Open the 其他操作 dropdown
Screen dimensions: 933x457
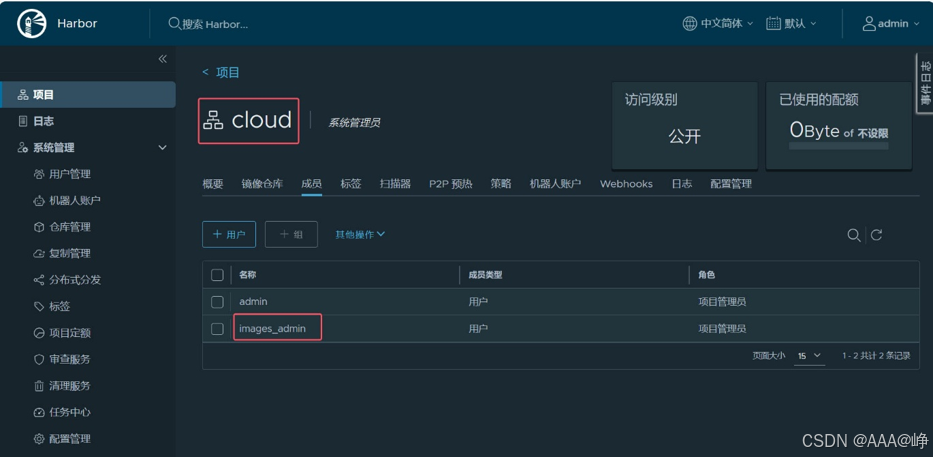click(360, 234)
